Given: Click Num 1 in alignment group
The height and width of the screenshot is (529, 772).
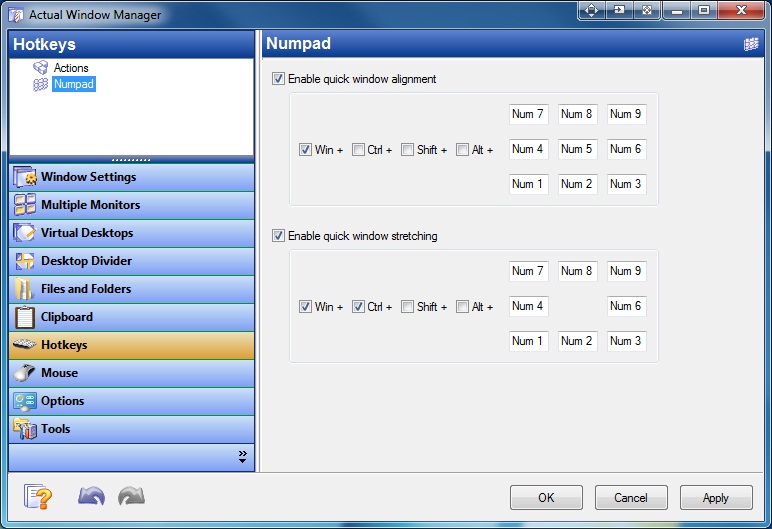Looking at the screenshot, I should click(528, 184).
